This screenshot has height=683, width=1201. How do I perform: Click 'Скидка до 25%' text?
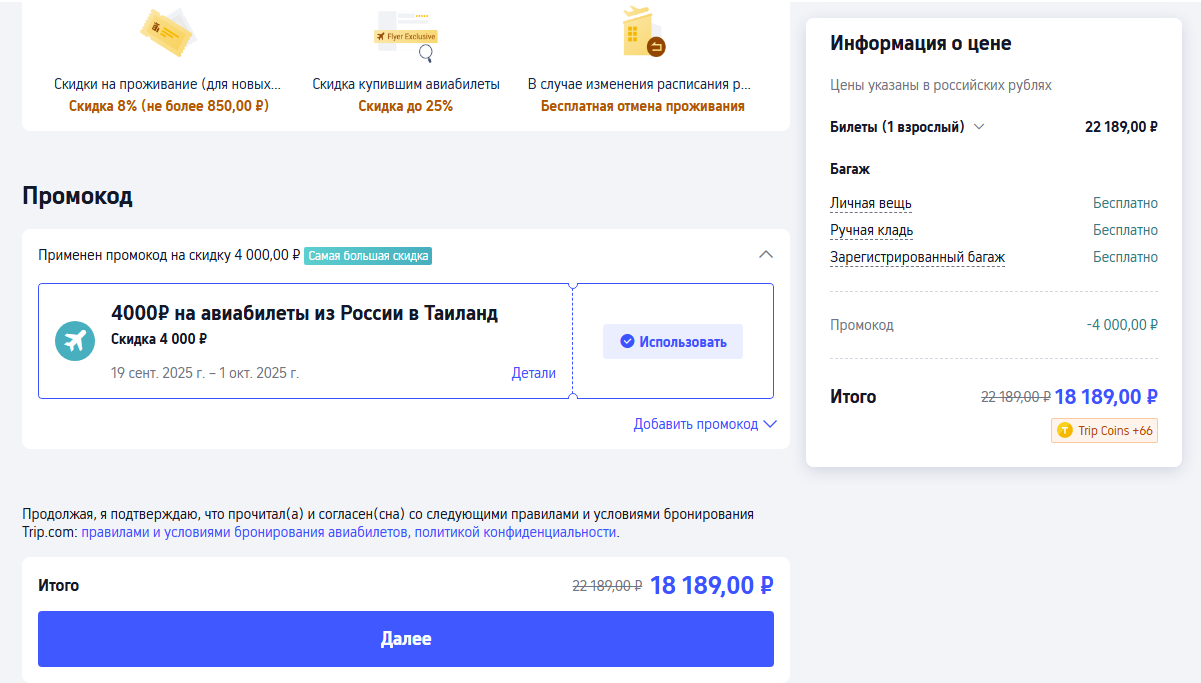406,106
